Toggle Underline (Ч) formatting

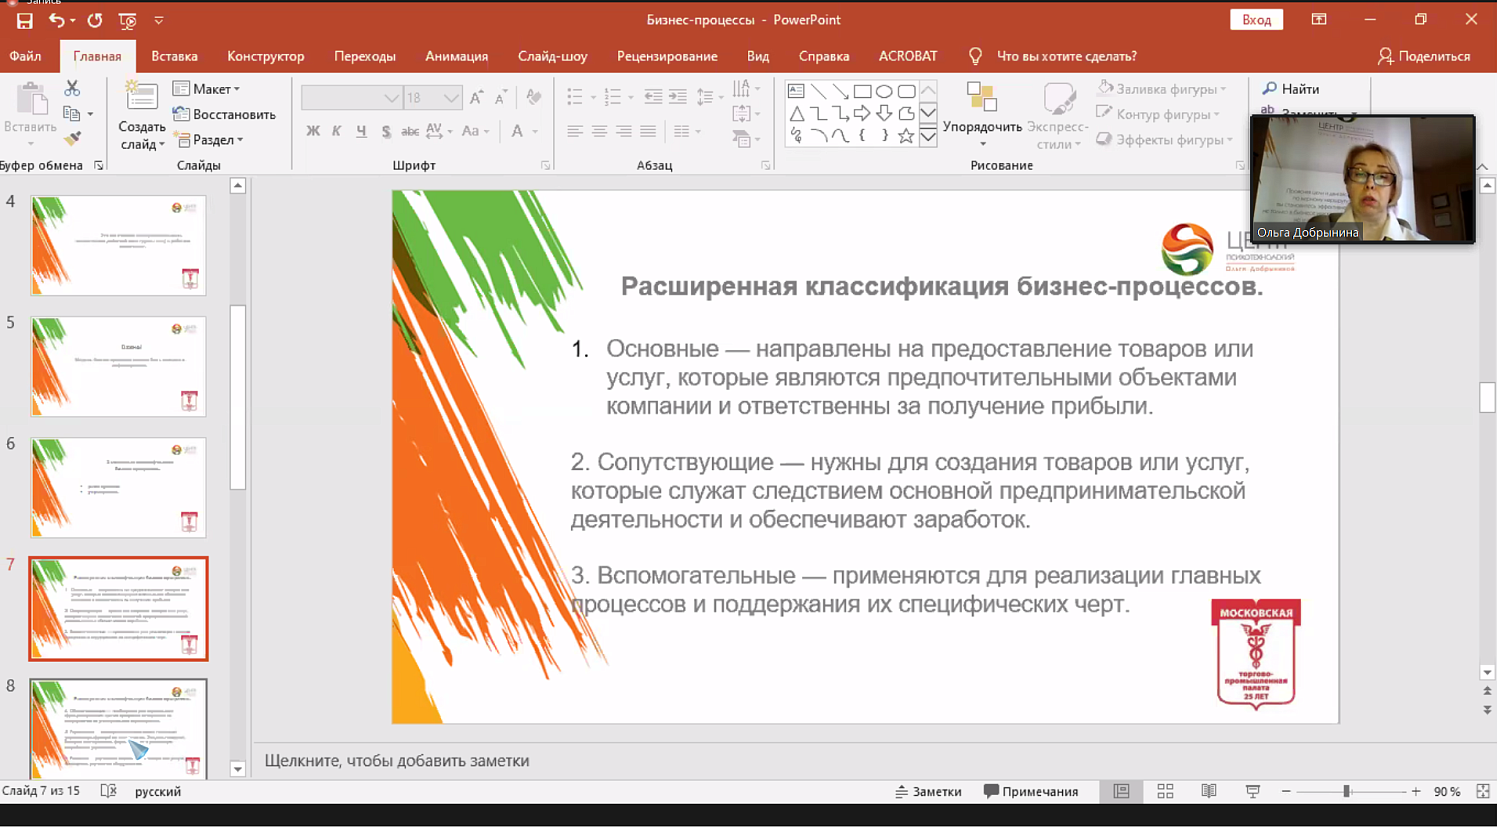361,131
